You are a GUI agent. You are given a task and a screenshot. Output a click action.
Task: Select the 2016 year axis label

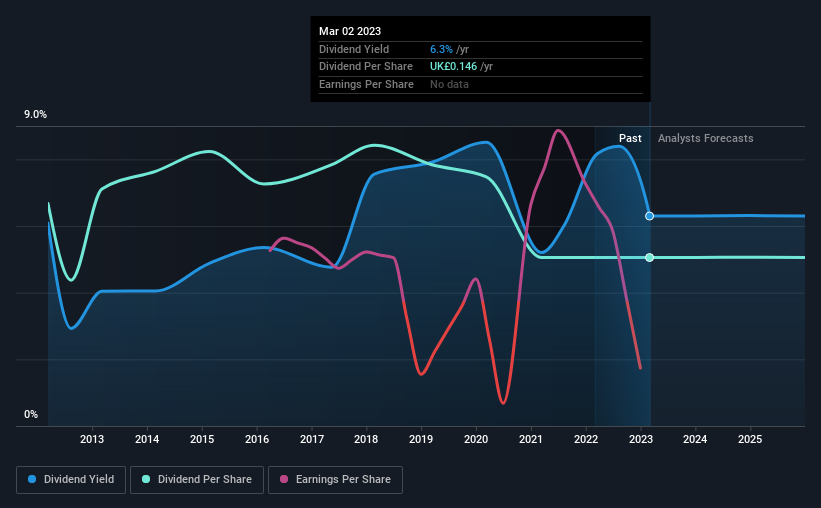[257, 439]
